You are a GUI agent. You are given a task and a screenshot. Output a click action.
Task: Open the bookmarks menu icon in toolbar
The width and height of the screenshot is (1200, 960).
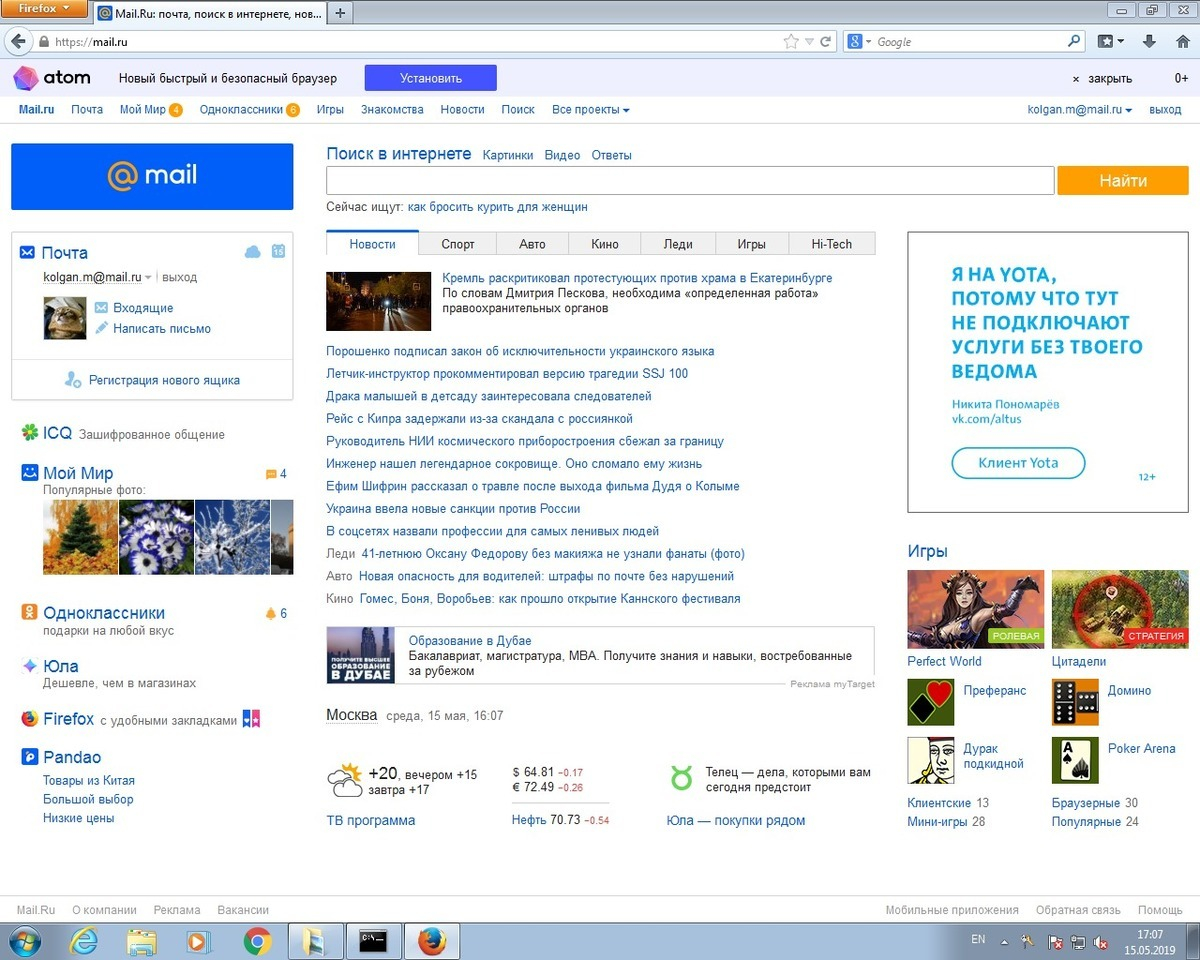click(1110, 42)
